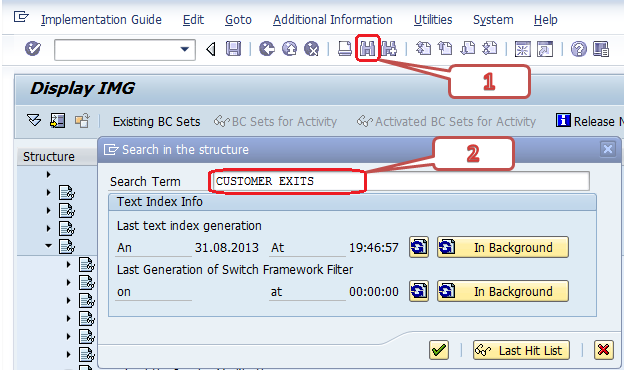
Task: Confirm search with green checkmark button
Action: pos(439,350)
